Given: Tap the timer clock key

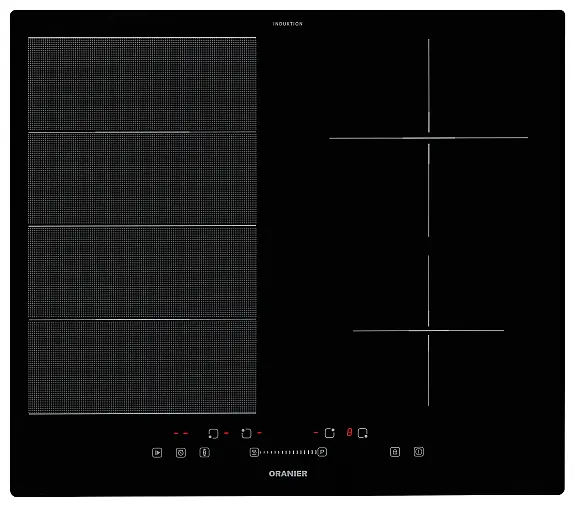Looking at the screenshot, I should pyautogui.click(x=181, y=453).
